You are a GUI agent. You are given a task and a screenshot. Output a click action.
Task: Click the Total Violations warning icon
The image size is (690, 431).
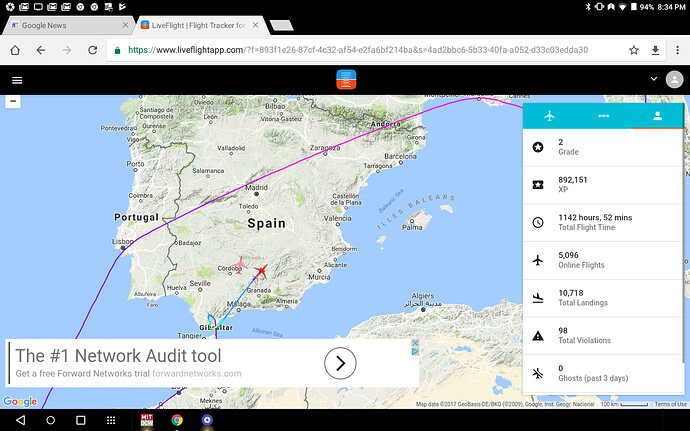538,336
